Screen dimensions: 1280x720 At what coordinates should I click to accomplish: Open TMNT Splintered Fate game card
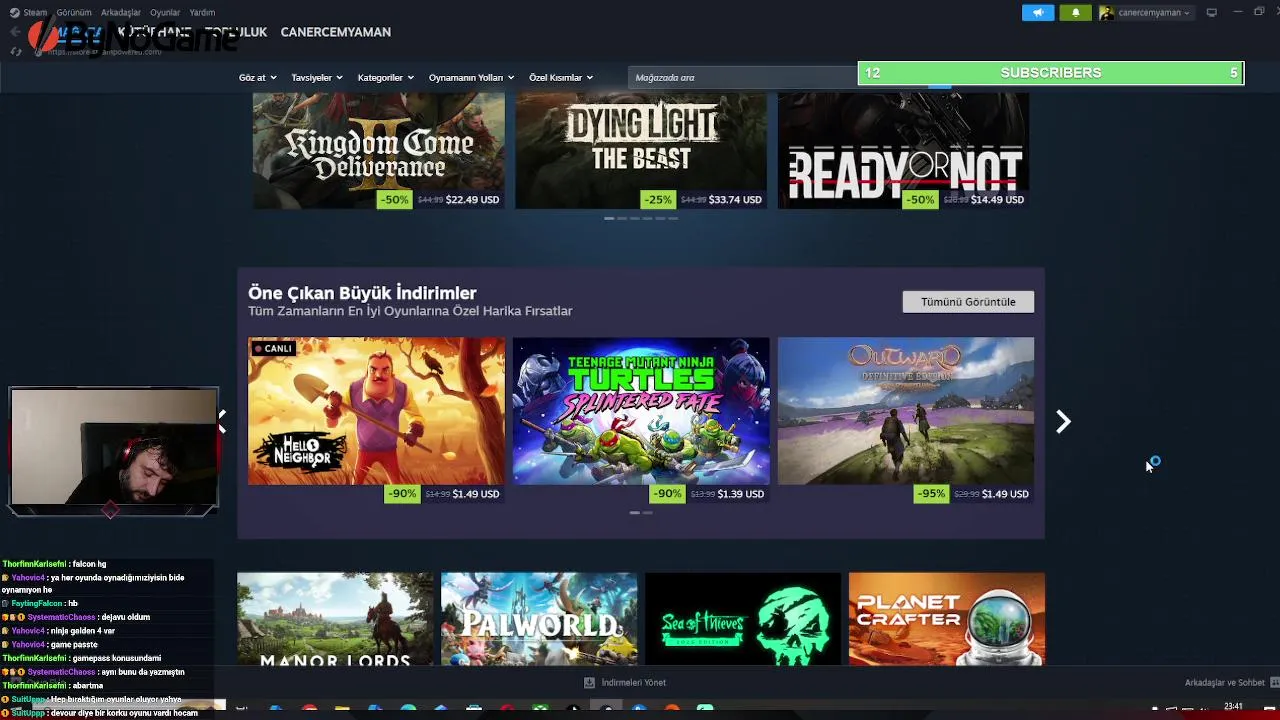tap(641, 411)
